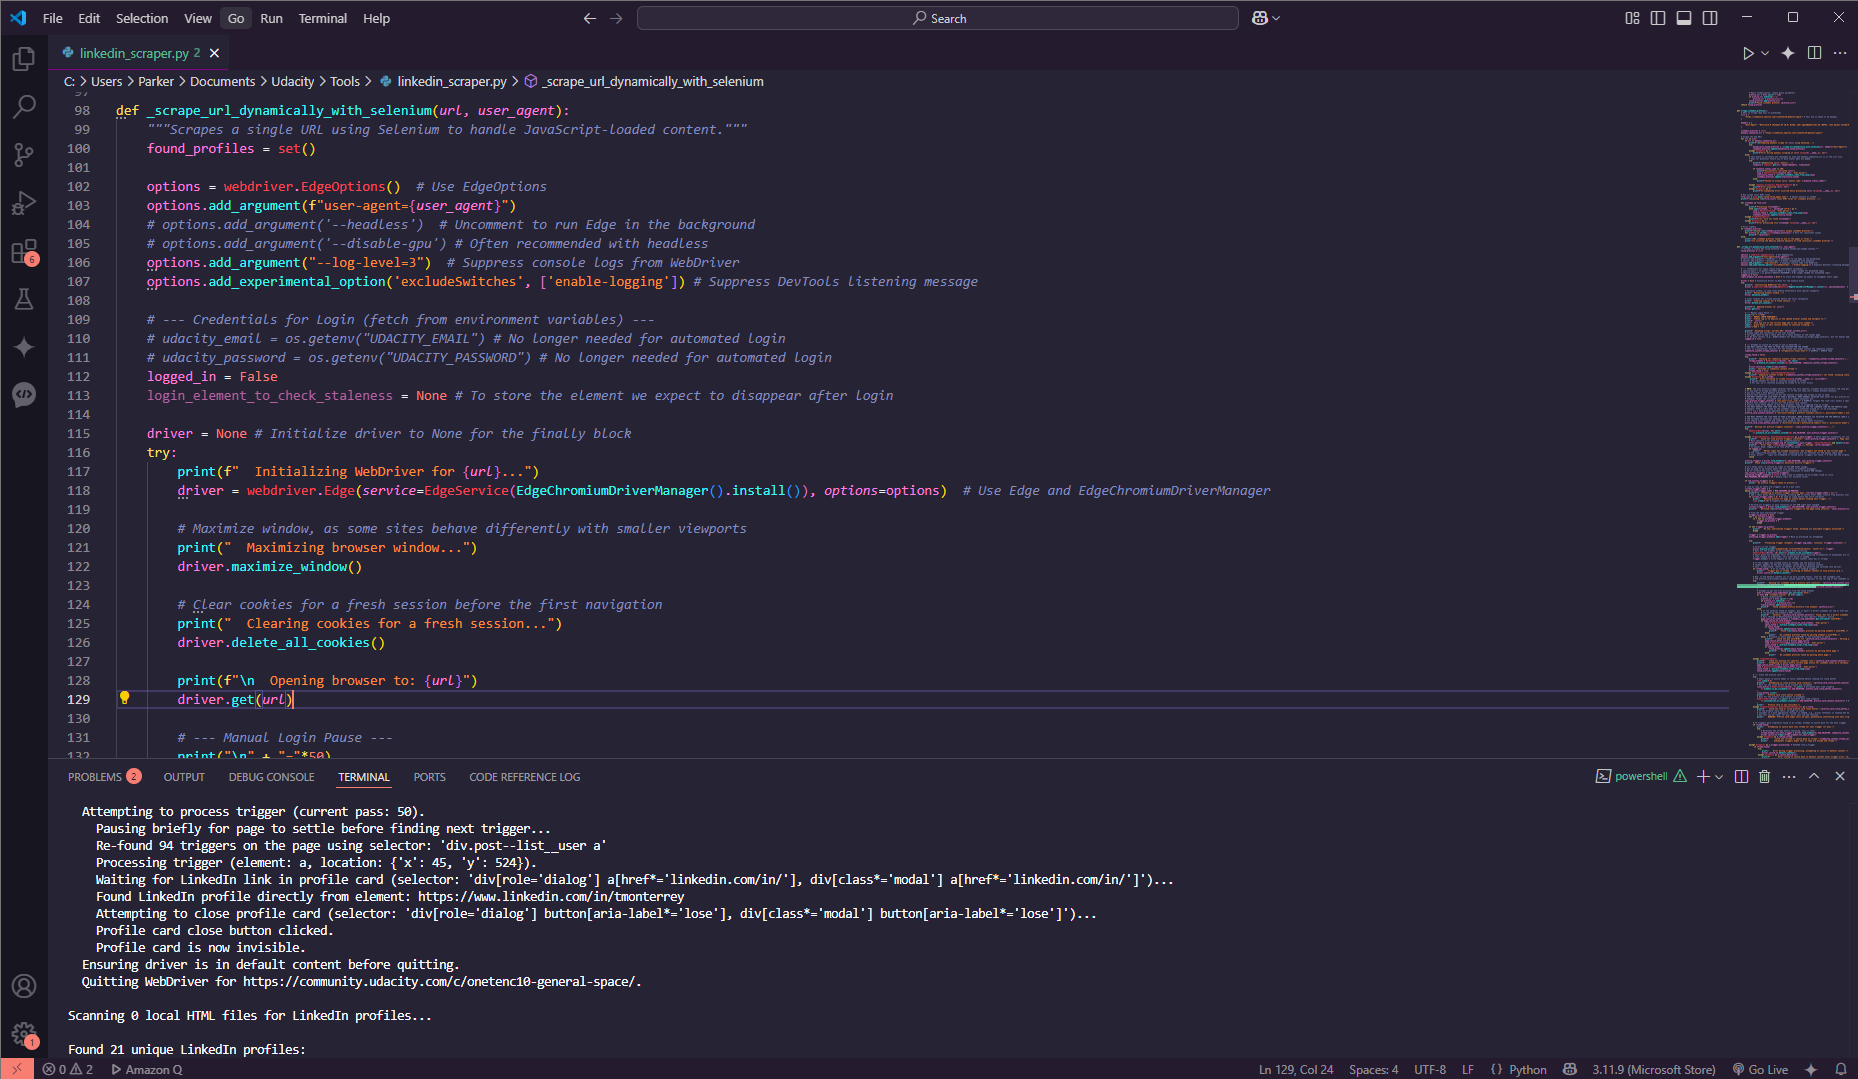
Task: Open Source Control view
Action: (x=24, y=155)
